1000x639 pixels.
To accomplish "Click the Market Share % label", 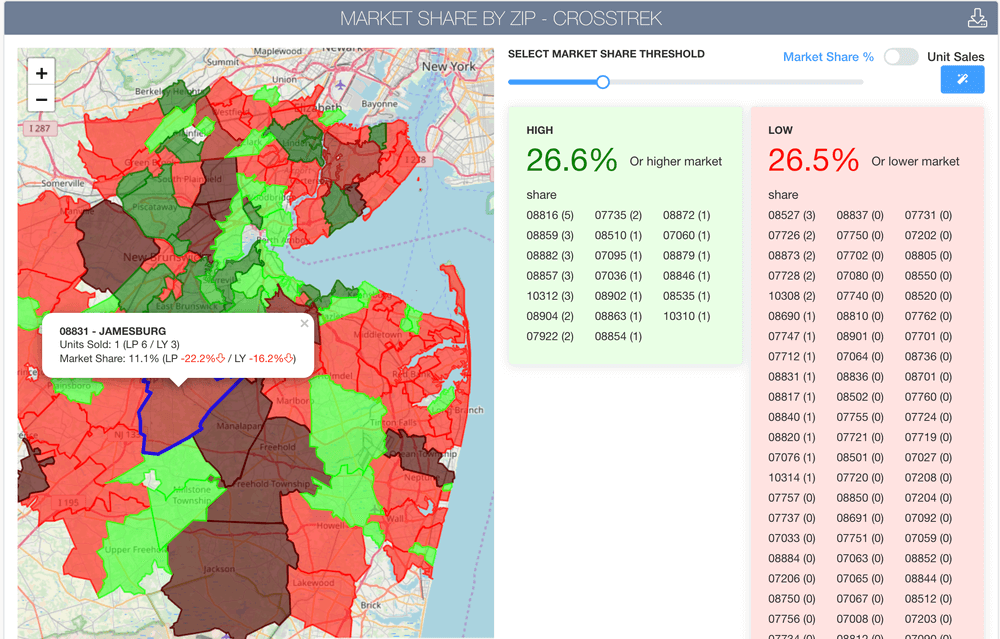I will pos(828,57).
